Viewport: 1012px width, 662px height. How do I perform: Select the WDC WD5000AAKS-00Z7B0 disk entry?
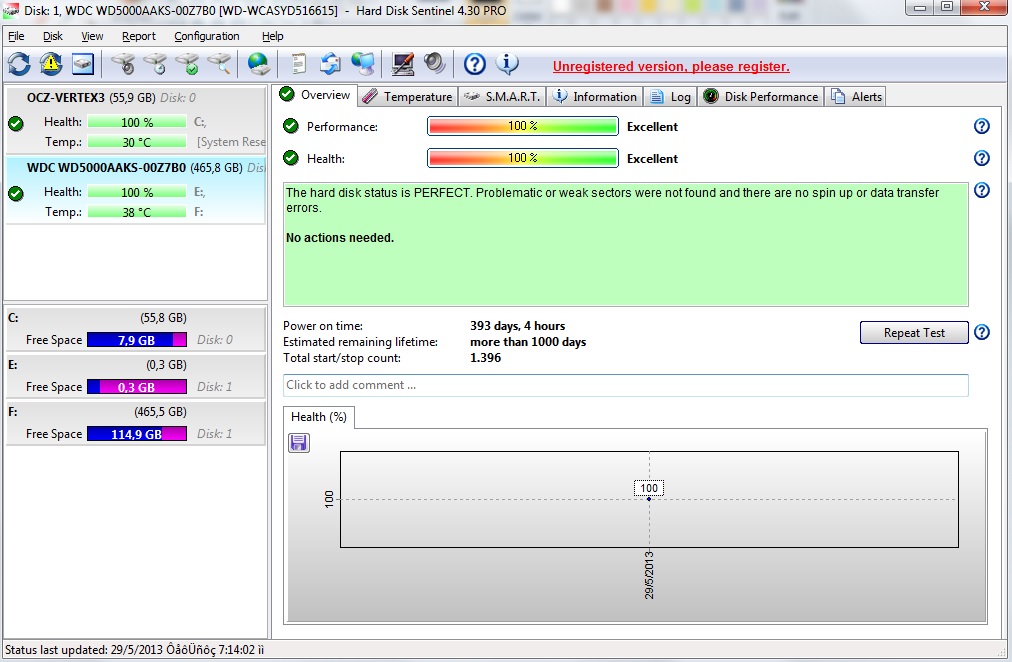(136, 190)
